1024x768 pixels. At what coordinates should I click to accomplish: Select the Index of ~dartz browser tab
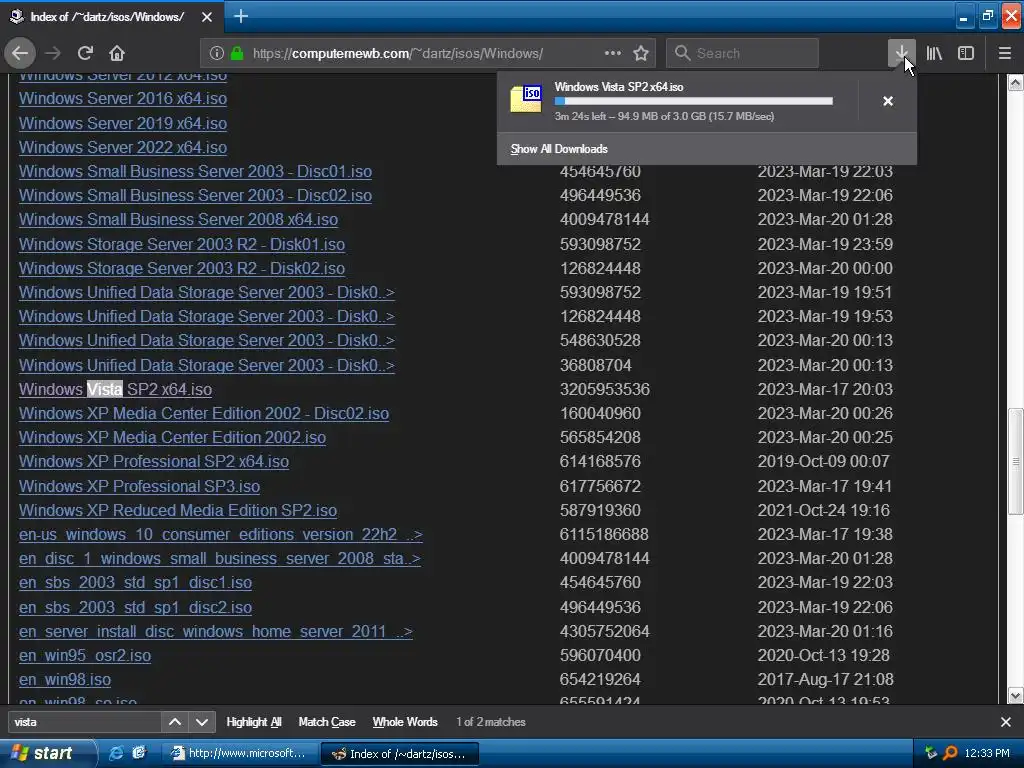point(111,17)
